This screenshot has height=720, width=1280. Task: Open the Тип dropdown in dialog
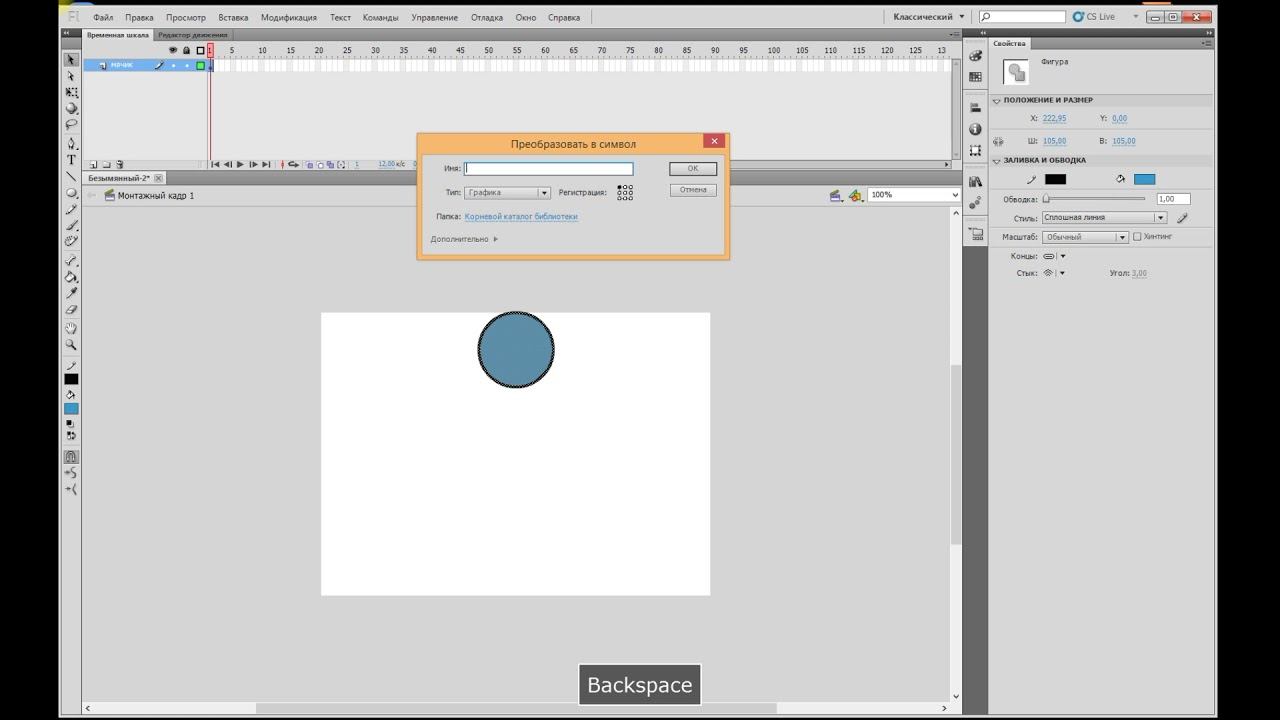tap(508, 193)
